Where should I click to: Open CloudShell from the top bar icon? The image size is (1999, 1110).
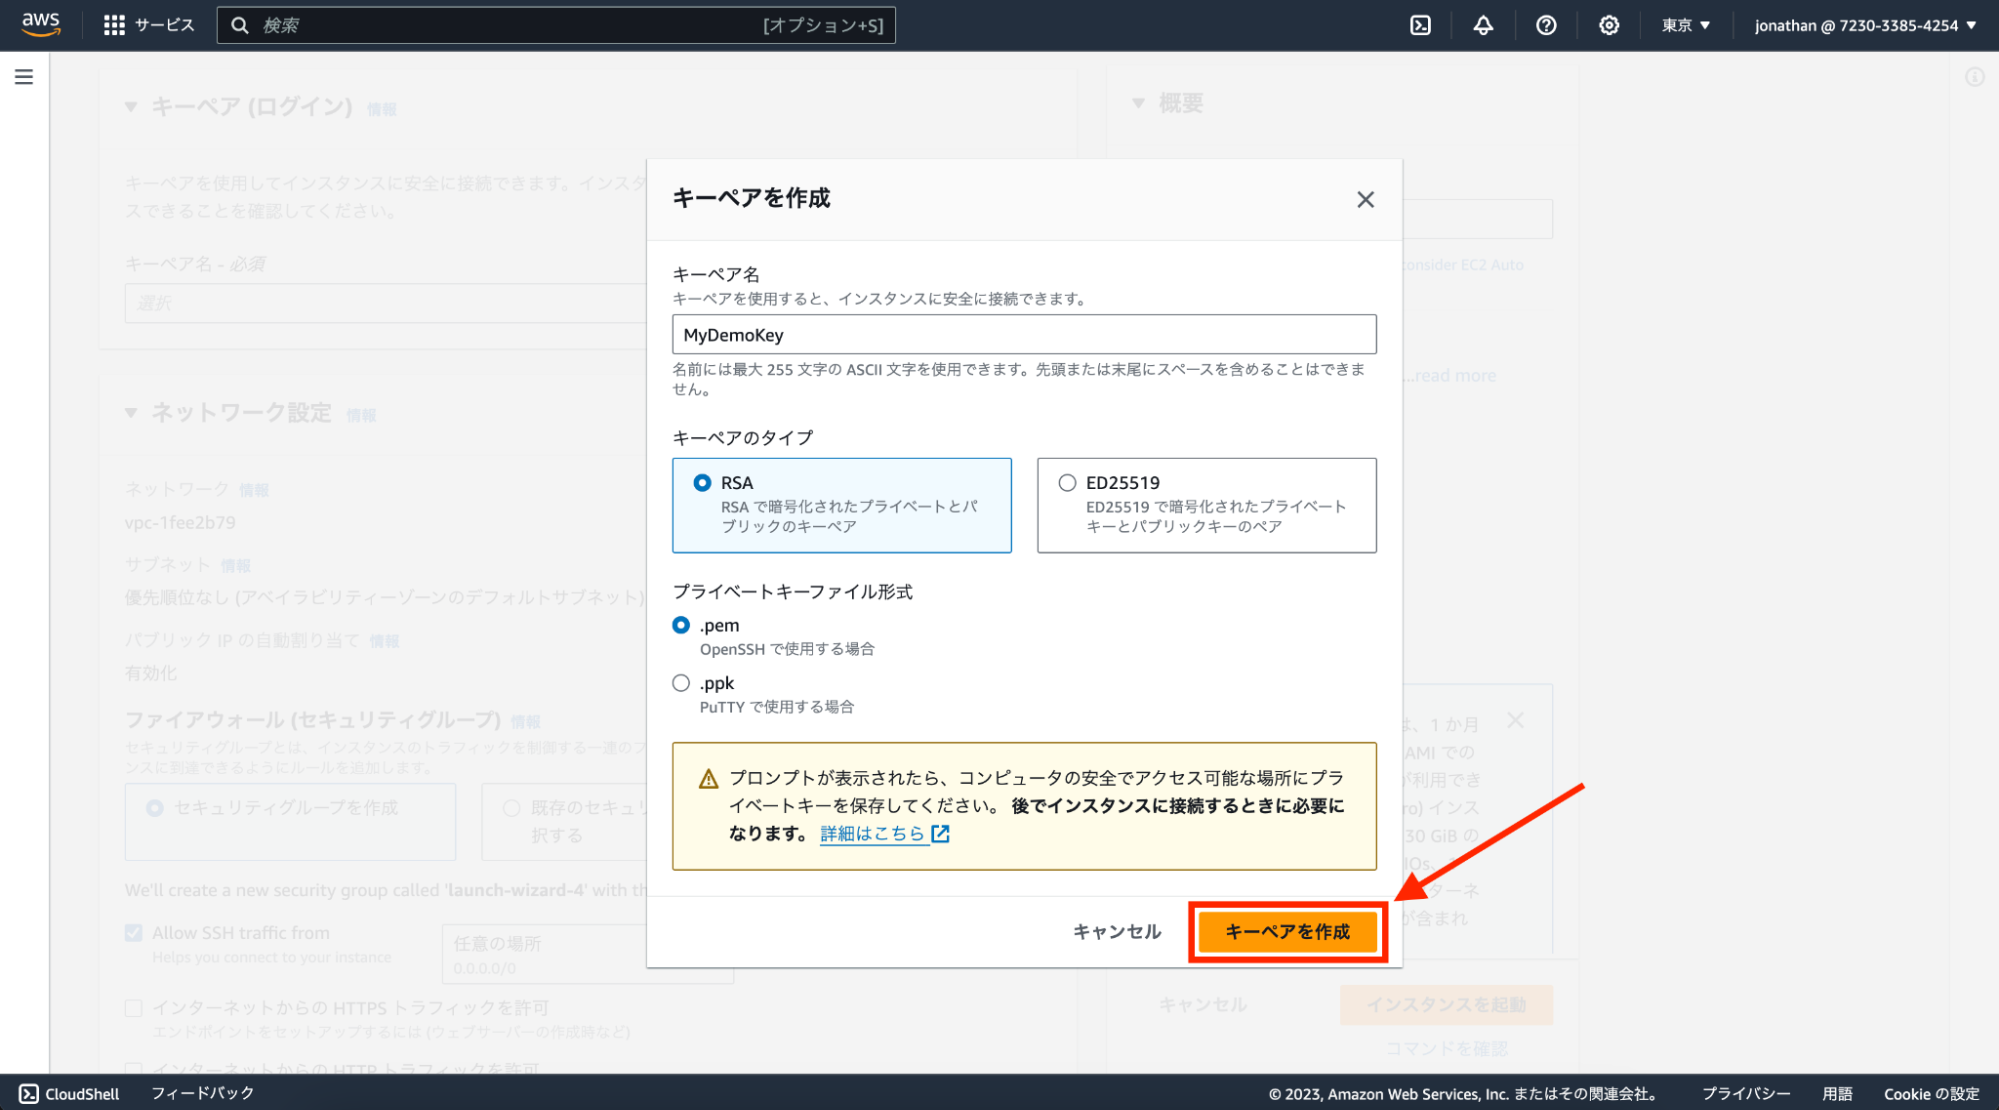1420,25
